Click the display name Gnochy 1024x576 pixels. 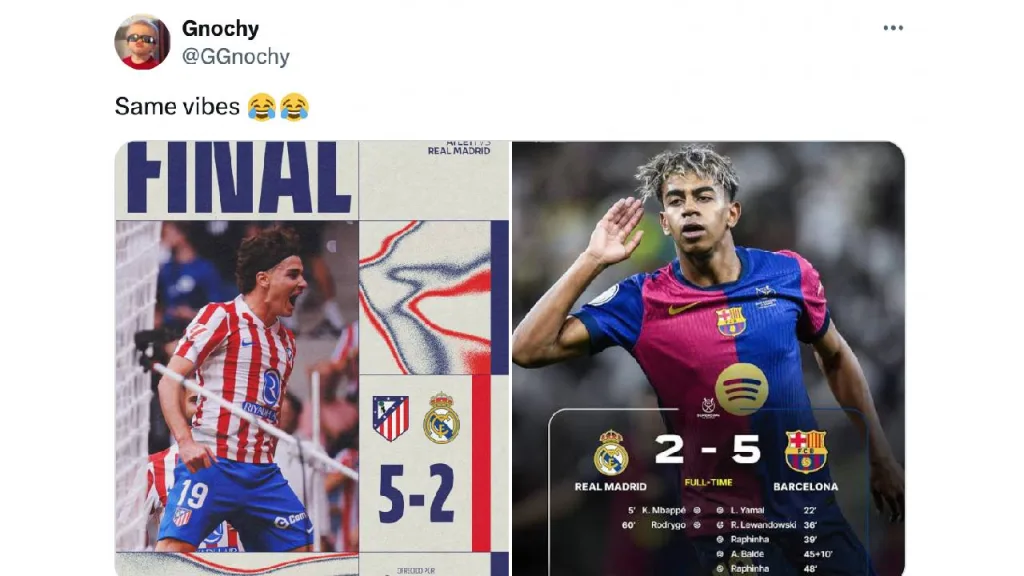[x=220, y=29]
